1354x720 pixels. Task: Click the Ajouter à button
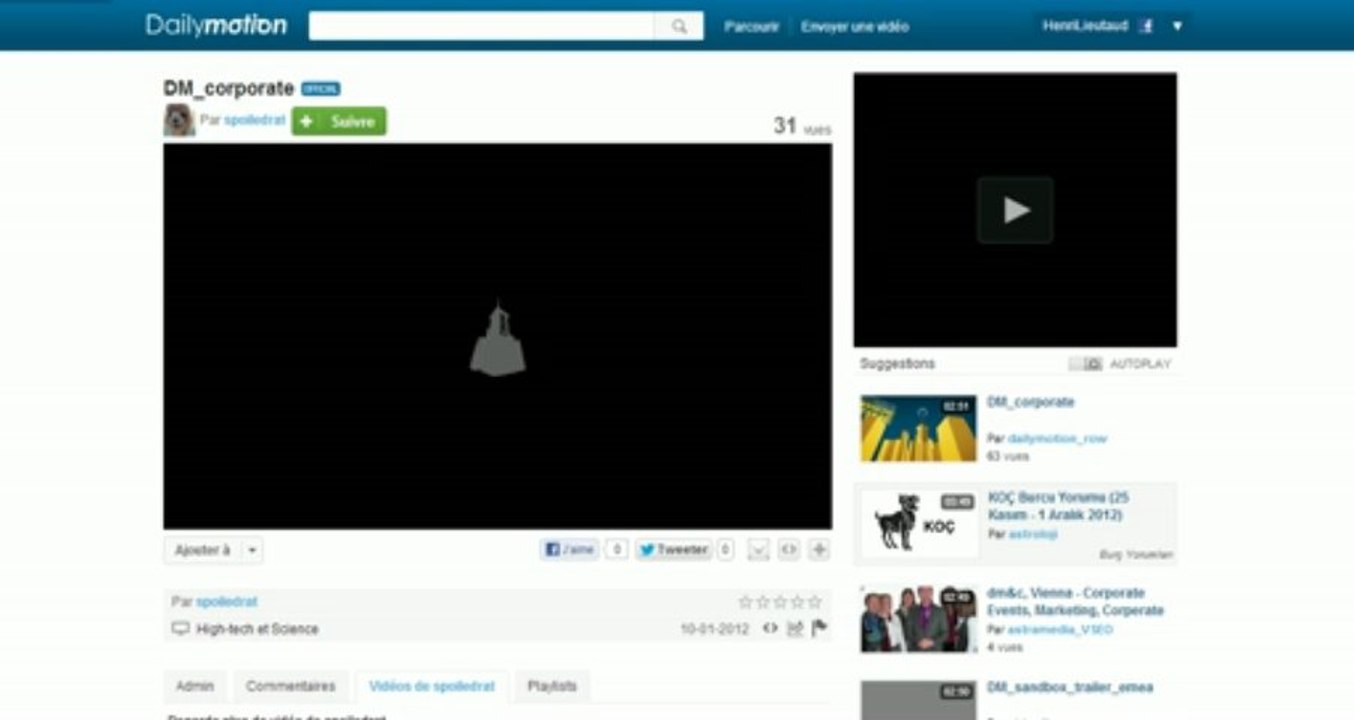[202, 550]
